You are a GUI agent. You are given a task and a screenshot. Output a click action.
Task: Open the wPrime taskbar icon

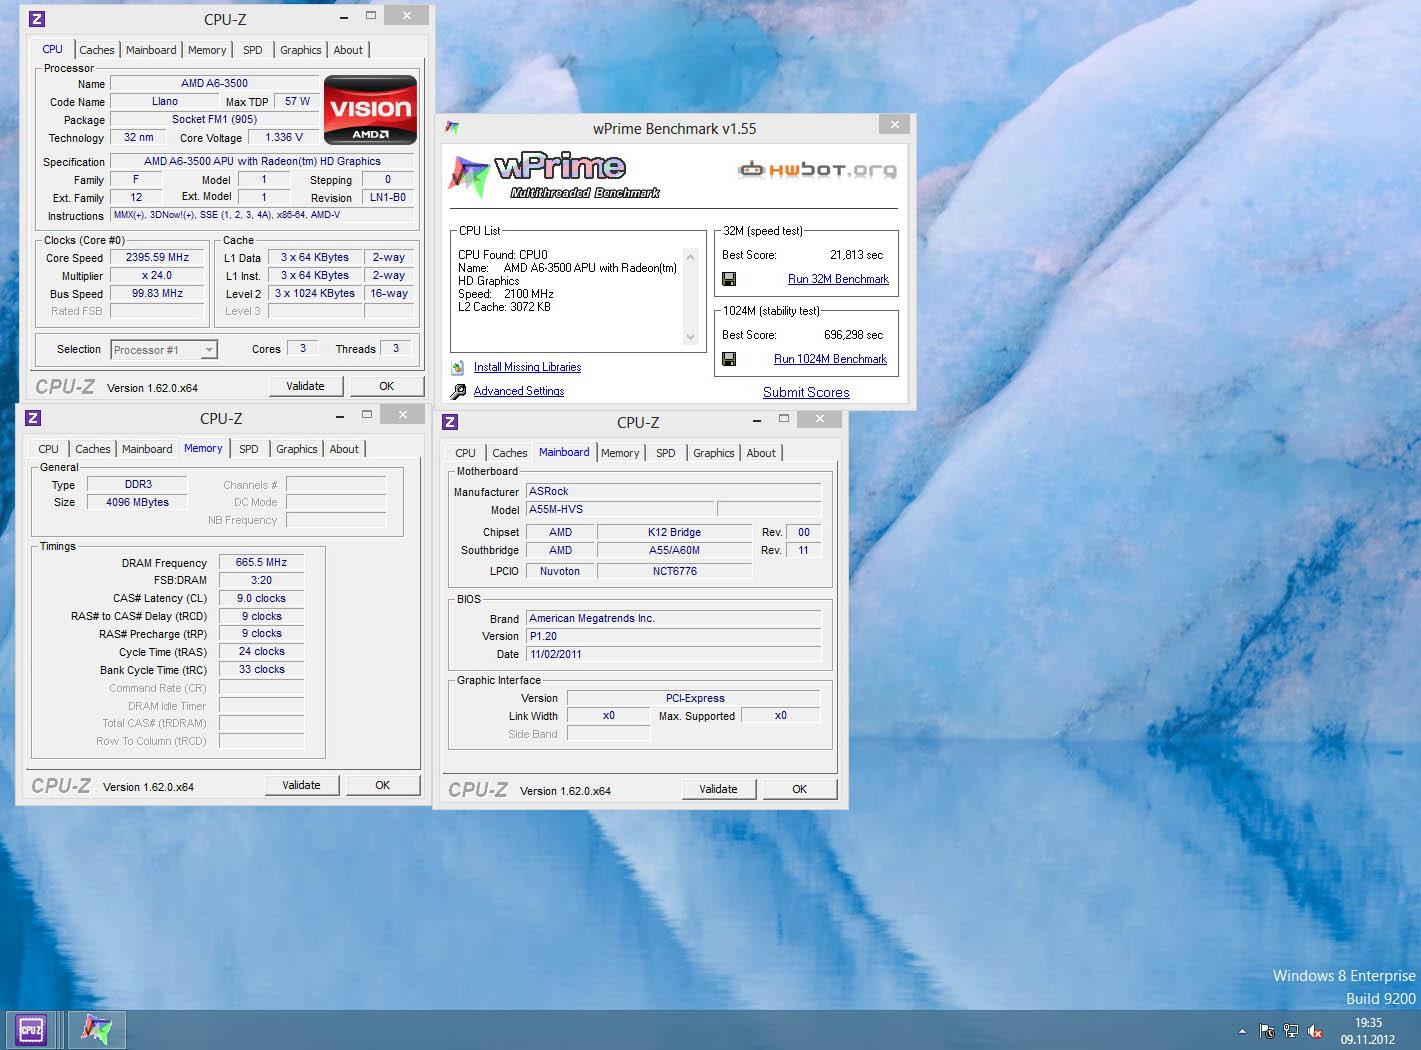pyautogui.click(x=96, y=1029)
